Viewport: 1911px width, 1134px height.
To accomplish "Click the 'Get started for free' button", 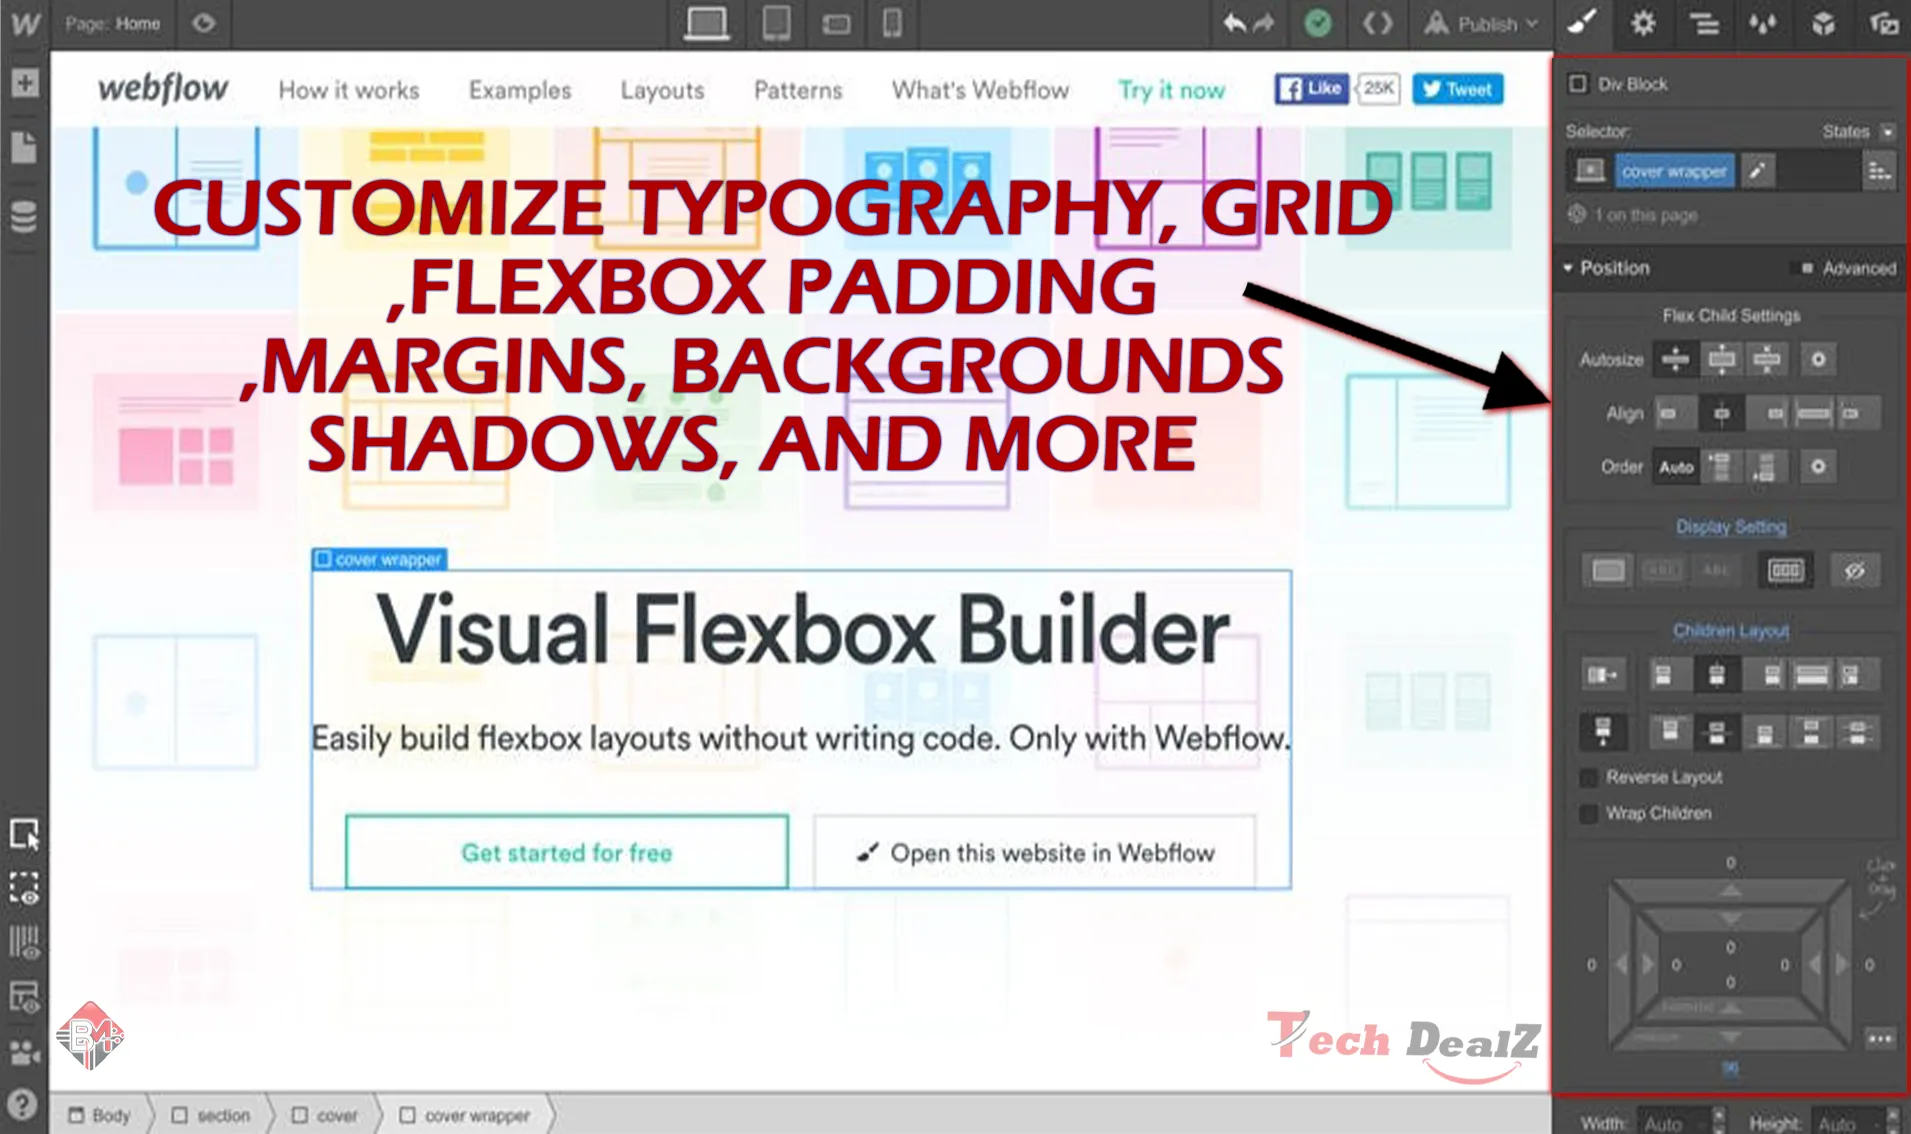I will [x=566, y=852].
